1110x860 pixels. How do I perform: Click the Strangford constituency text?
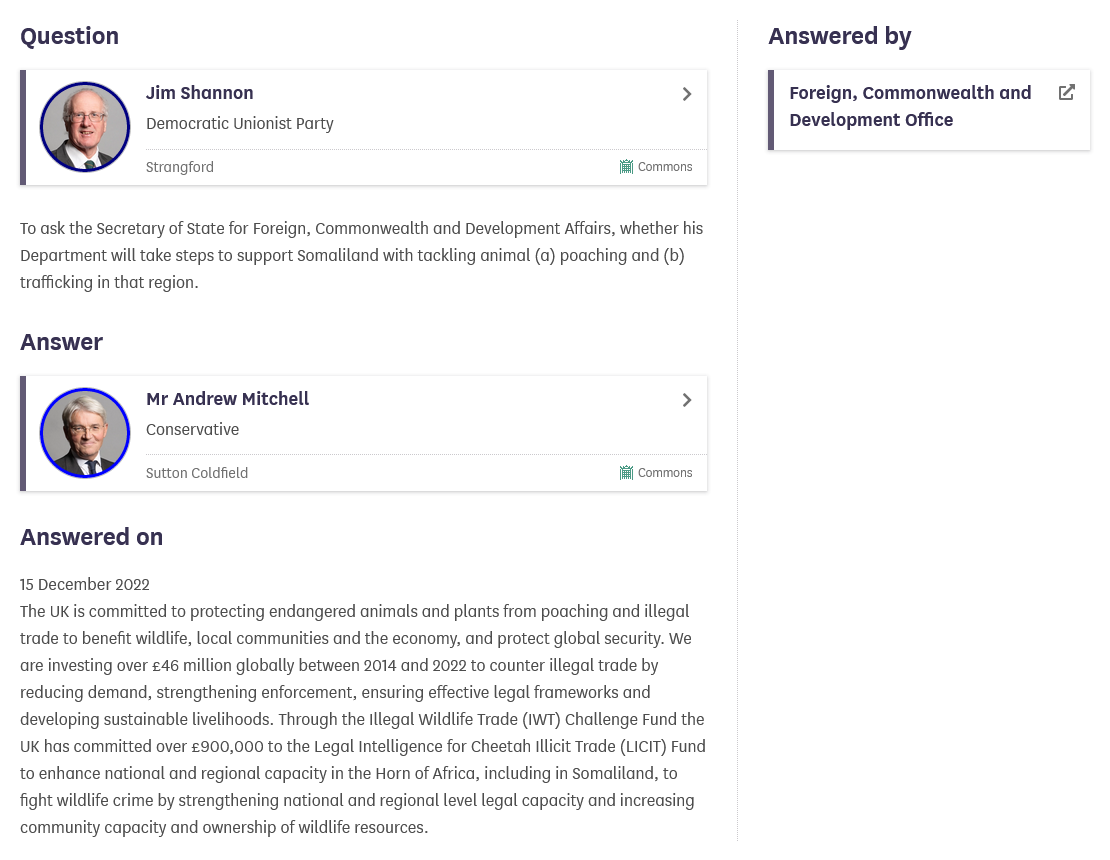tap(180, 167)
